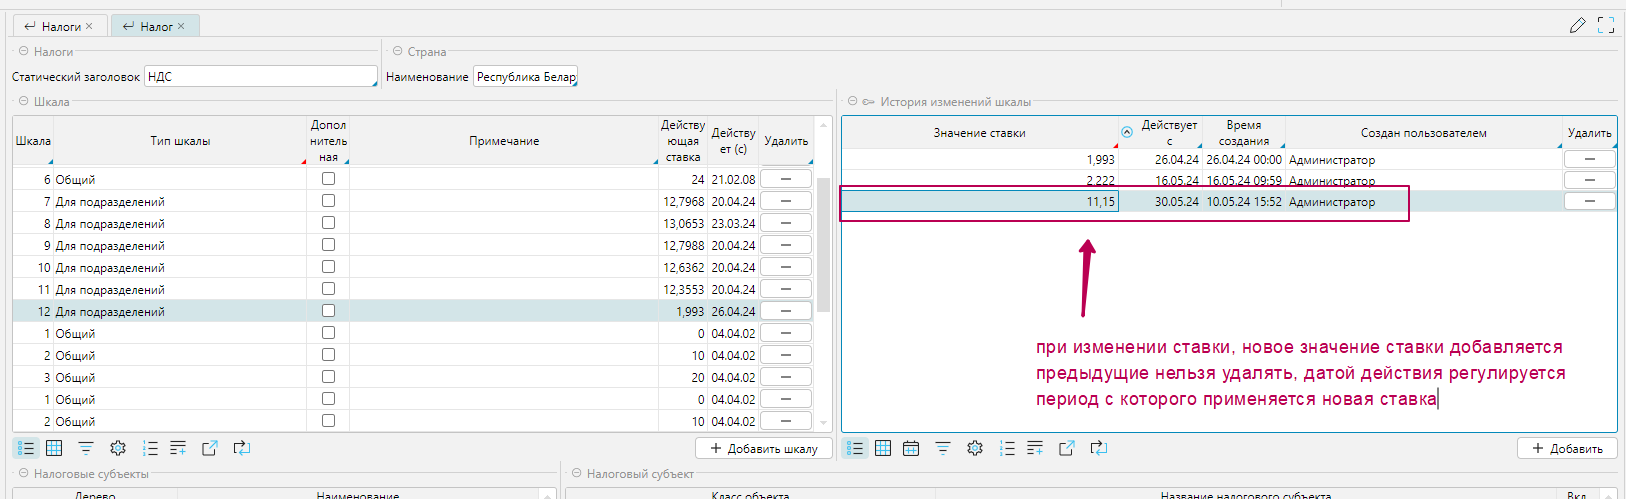Tick the checkbox in scale 9 row

click(x=328, y=245)
